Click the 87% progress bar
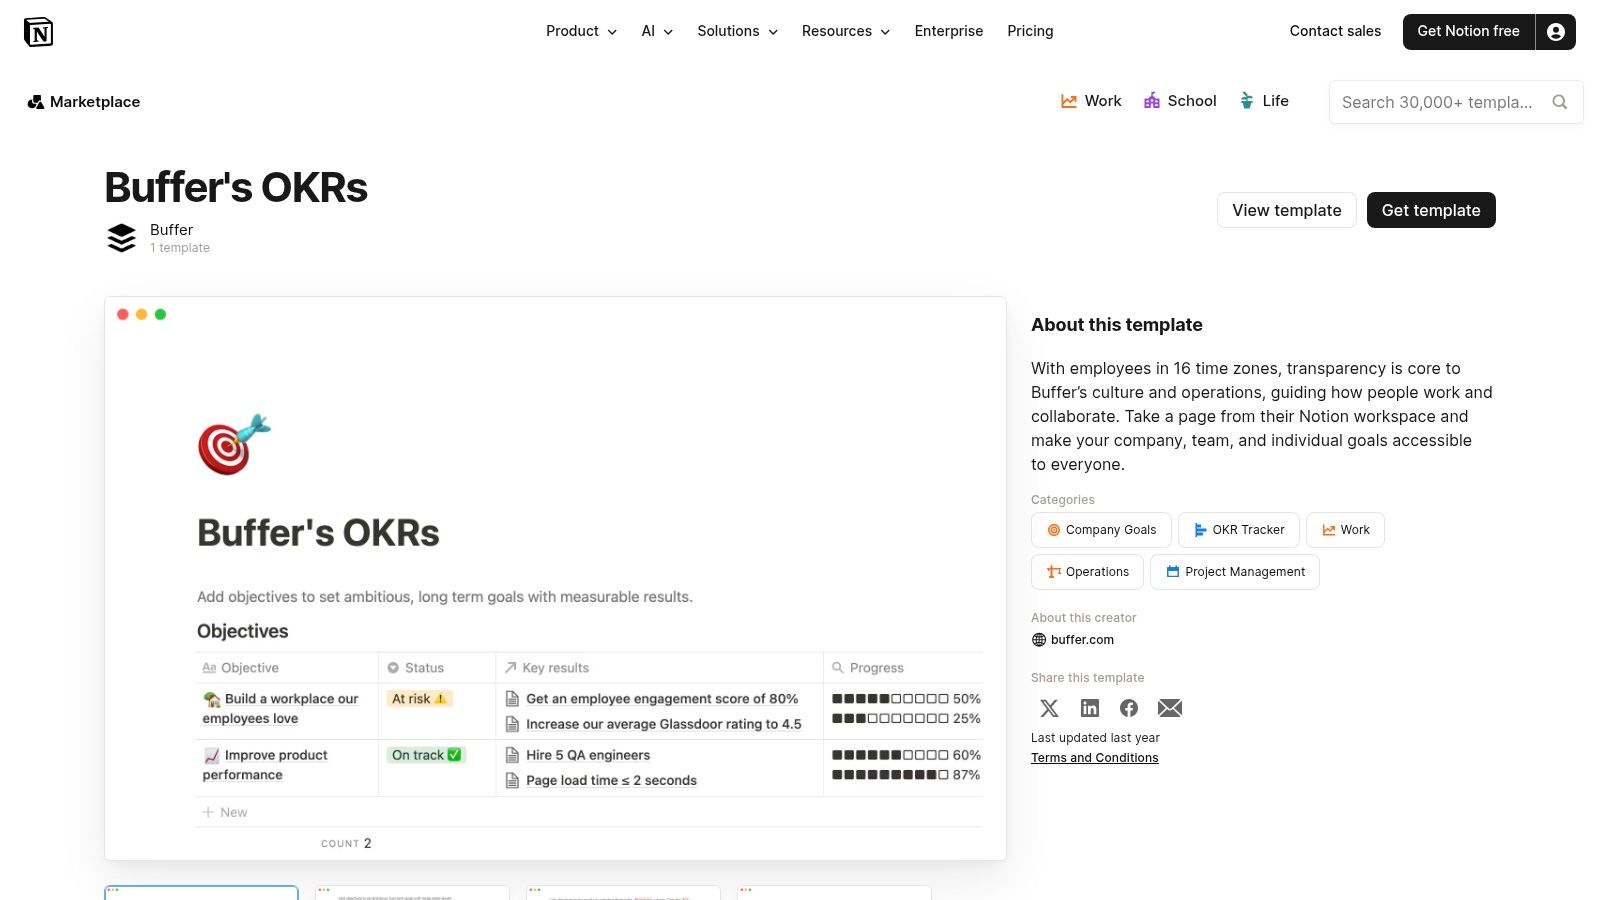Viewport: 1600px width, 900px height. click(906, 775)
